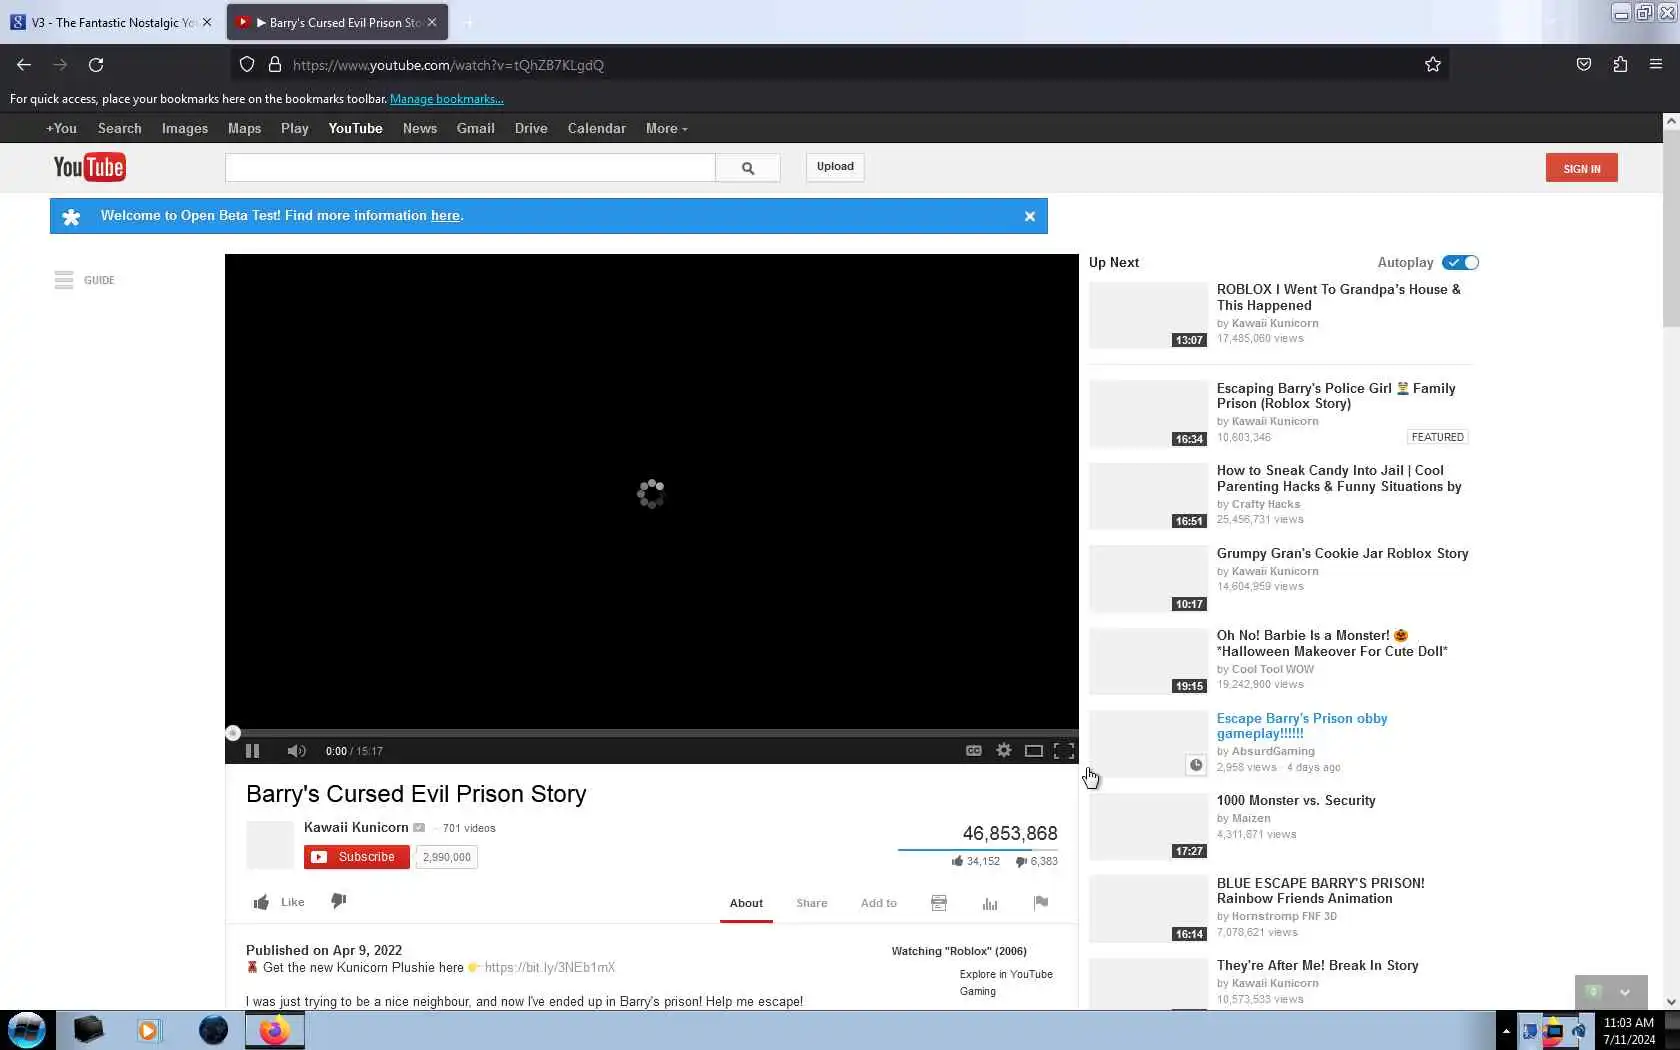Click the search magnifier button
Screen dimensions: 1680x1050
tap(748, 168)
